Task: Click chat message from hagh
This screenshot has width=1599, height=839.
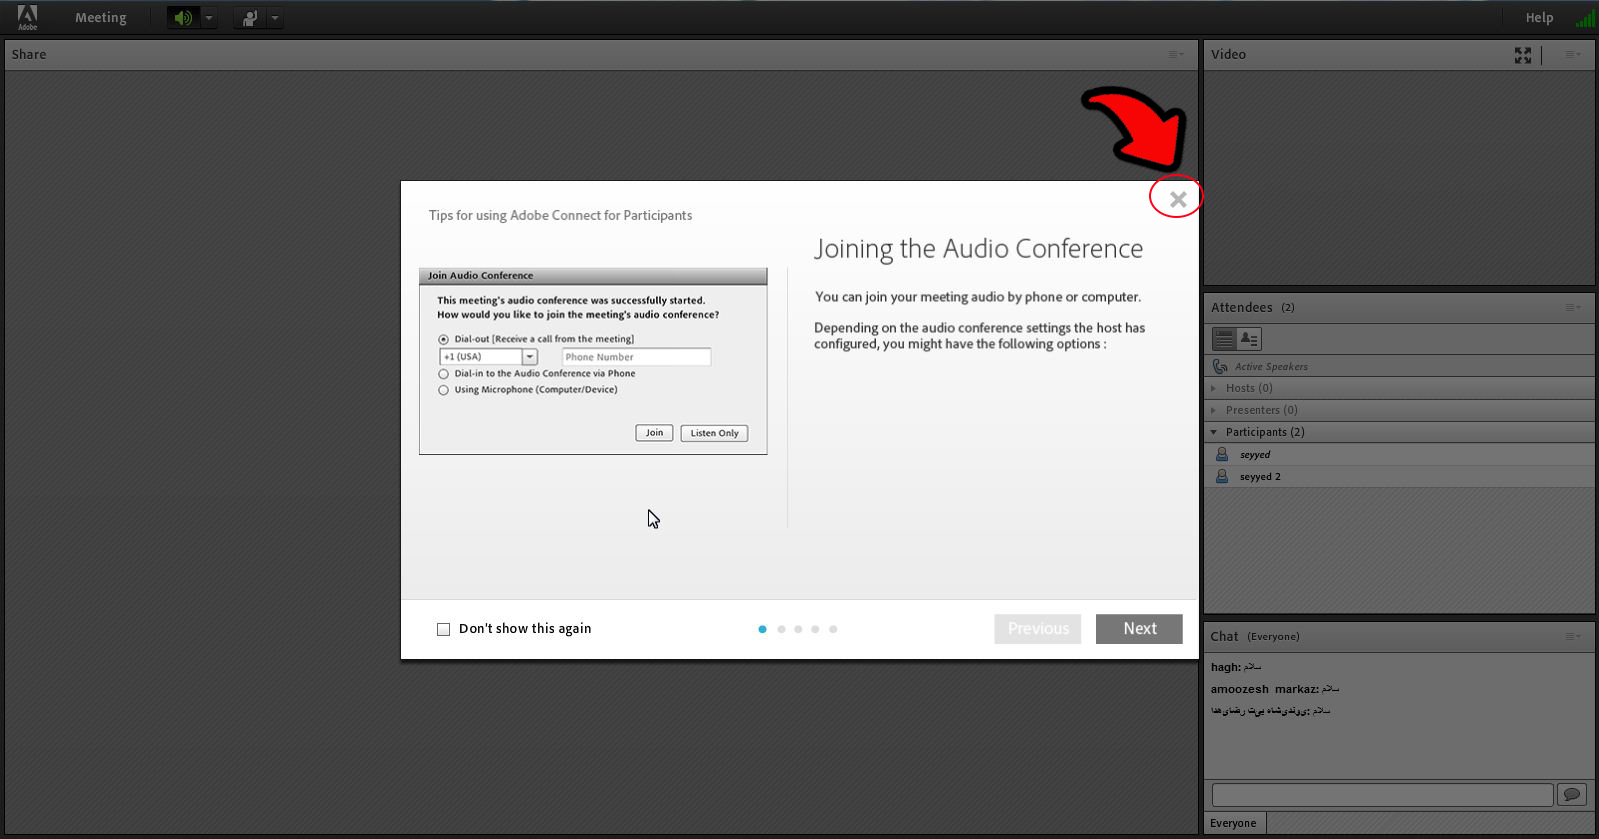Action: click(1236, 667)
